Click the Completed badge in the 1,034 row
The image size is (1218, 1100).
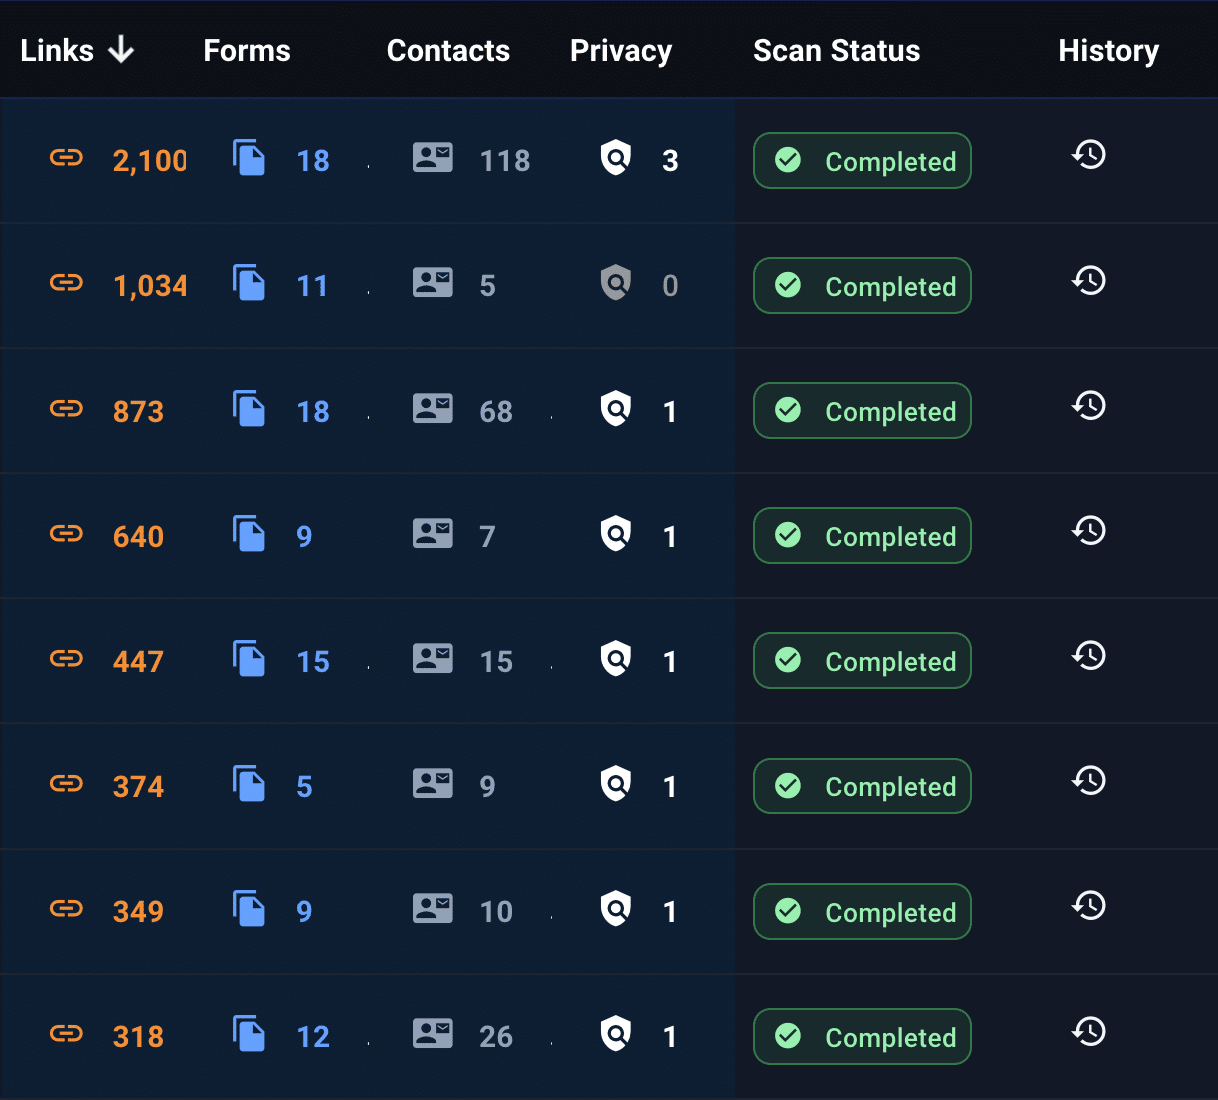862,286
